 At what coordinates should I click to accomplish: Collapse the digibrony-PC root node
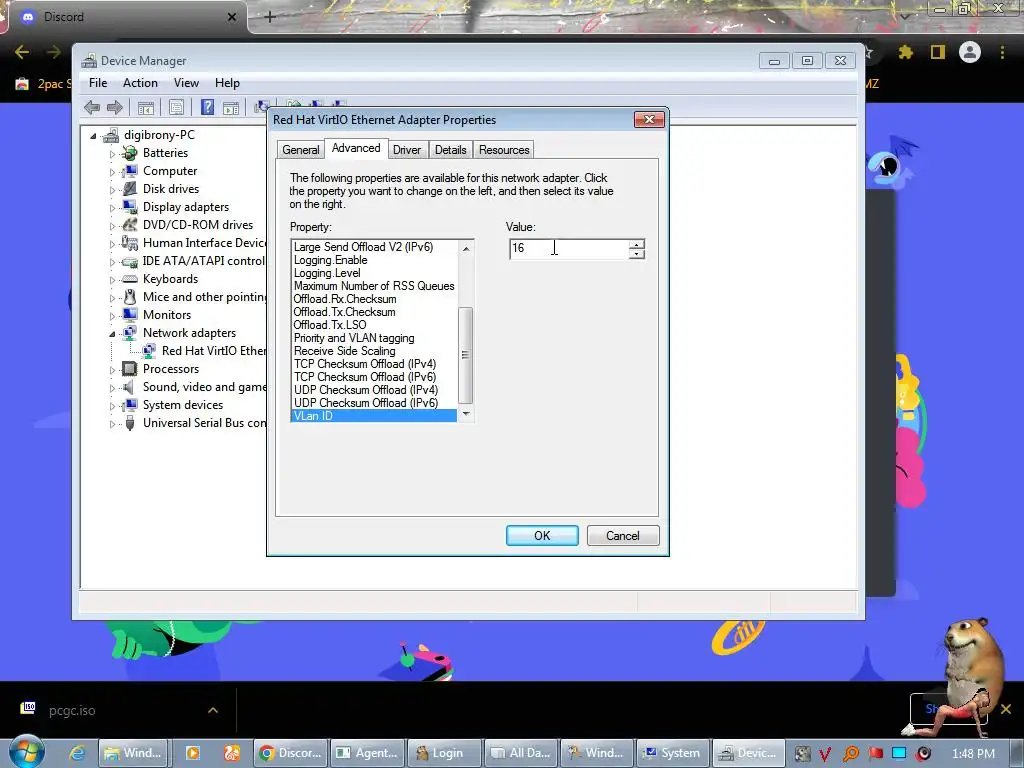click(x=93, y=136)
